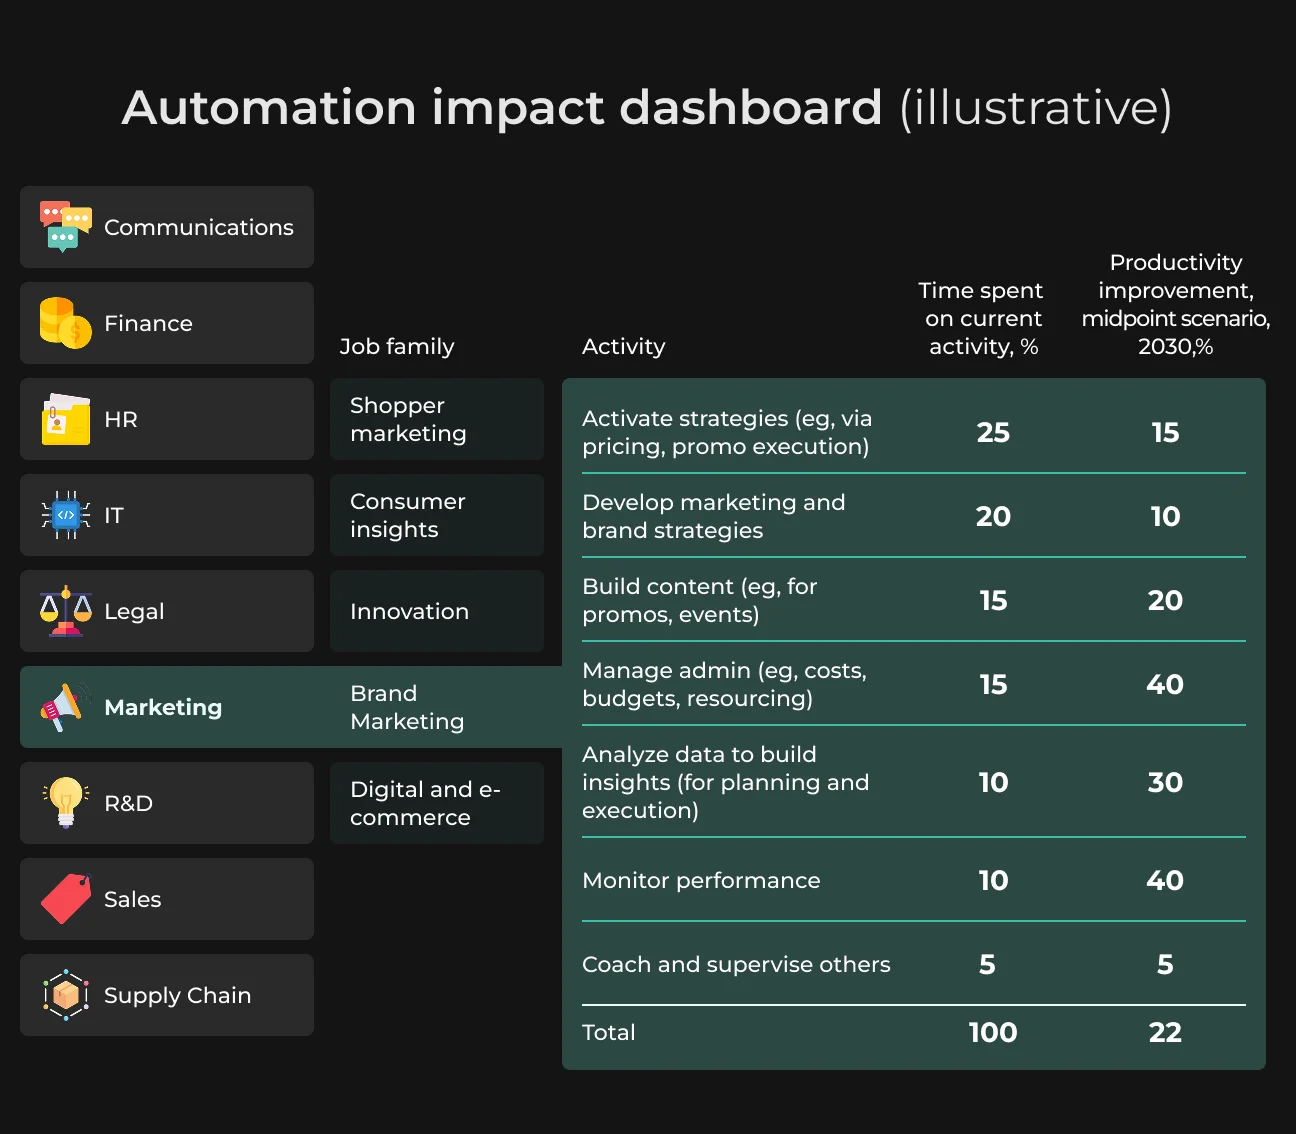
Task: Click the Activate strategies activity row
Action: click(914, 432)
